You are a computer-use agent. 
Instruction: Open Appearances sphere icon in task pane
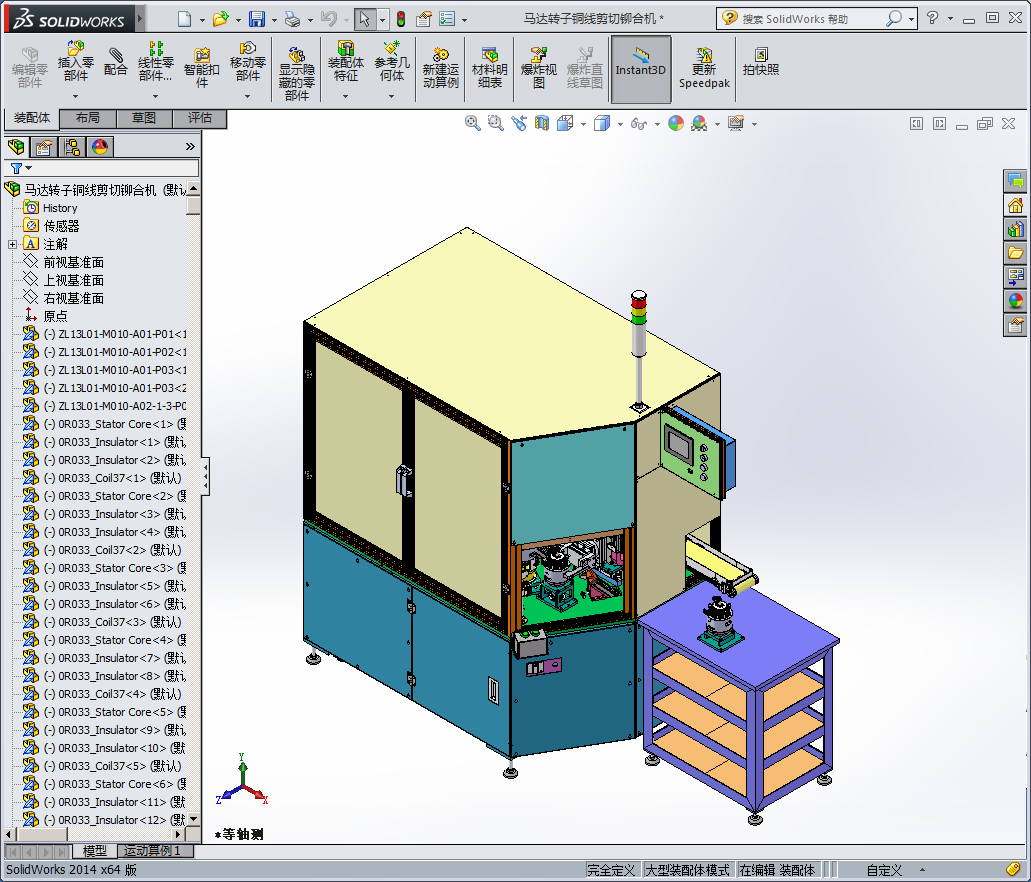(x=1015, y=301)
